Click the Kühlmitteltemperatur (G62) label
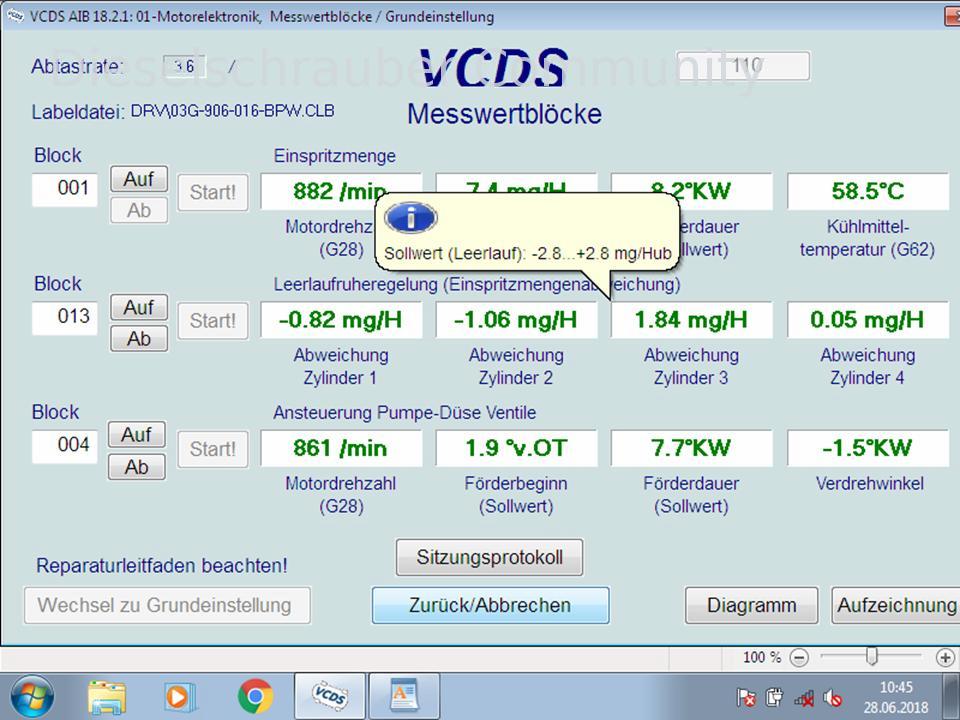The width and height of the screenshot is (960, 720). click(x=868, y=238)
